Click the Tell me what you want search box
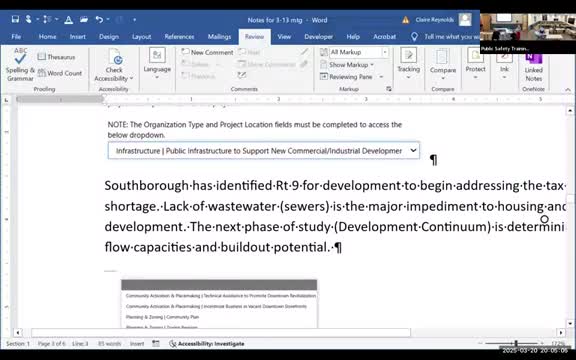Image resolution: width=576 pixels, height=360 pixels. pos(445,37)
